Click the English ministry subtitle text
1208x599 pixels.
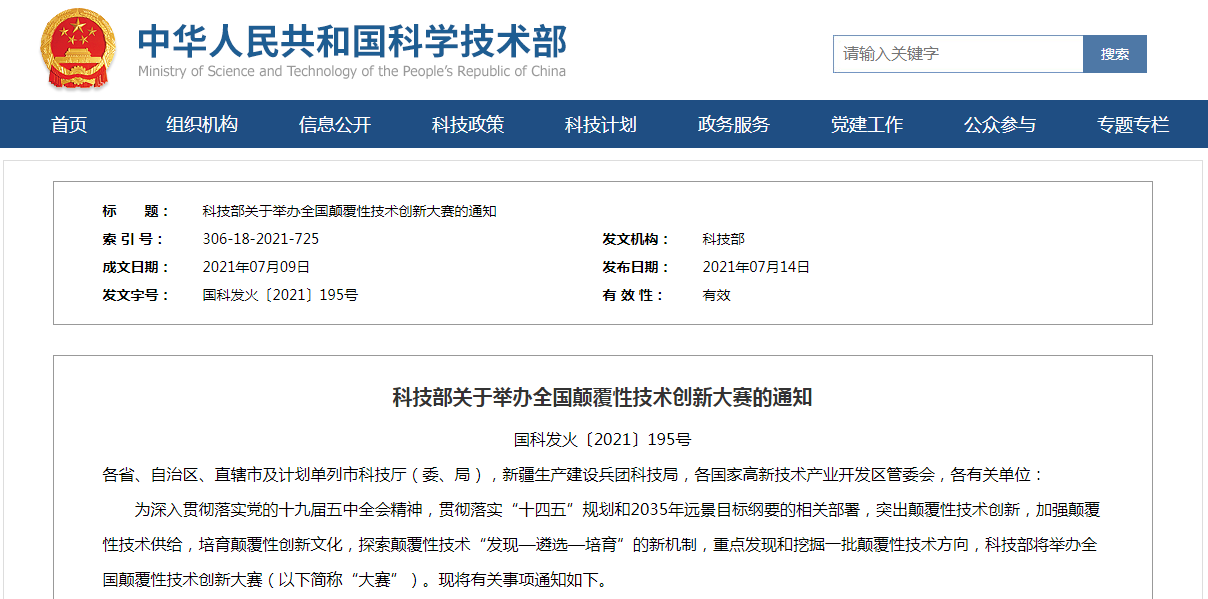tap(352, 71)
